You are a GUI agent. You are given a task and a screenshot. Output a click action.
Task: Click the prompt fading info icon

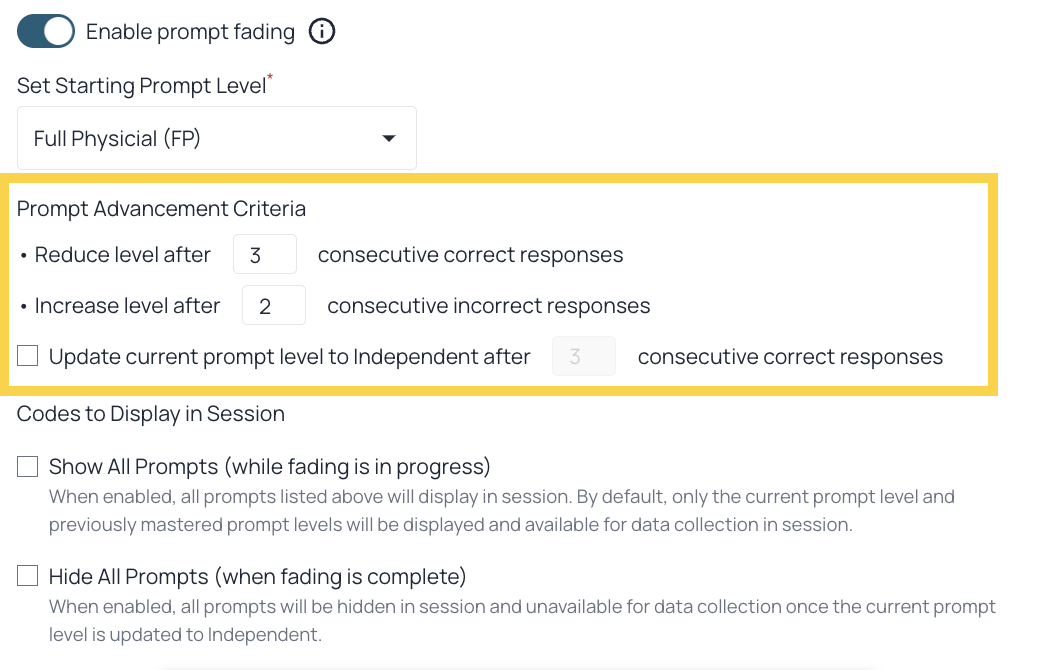pyautogui.click(x=322, y=31)
